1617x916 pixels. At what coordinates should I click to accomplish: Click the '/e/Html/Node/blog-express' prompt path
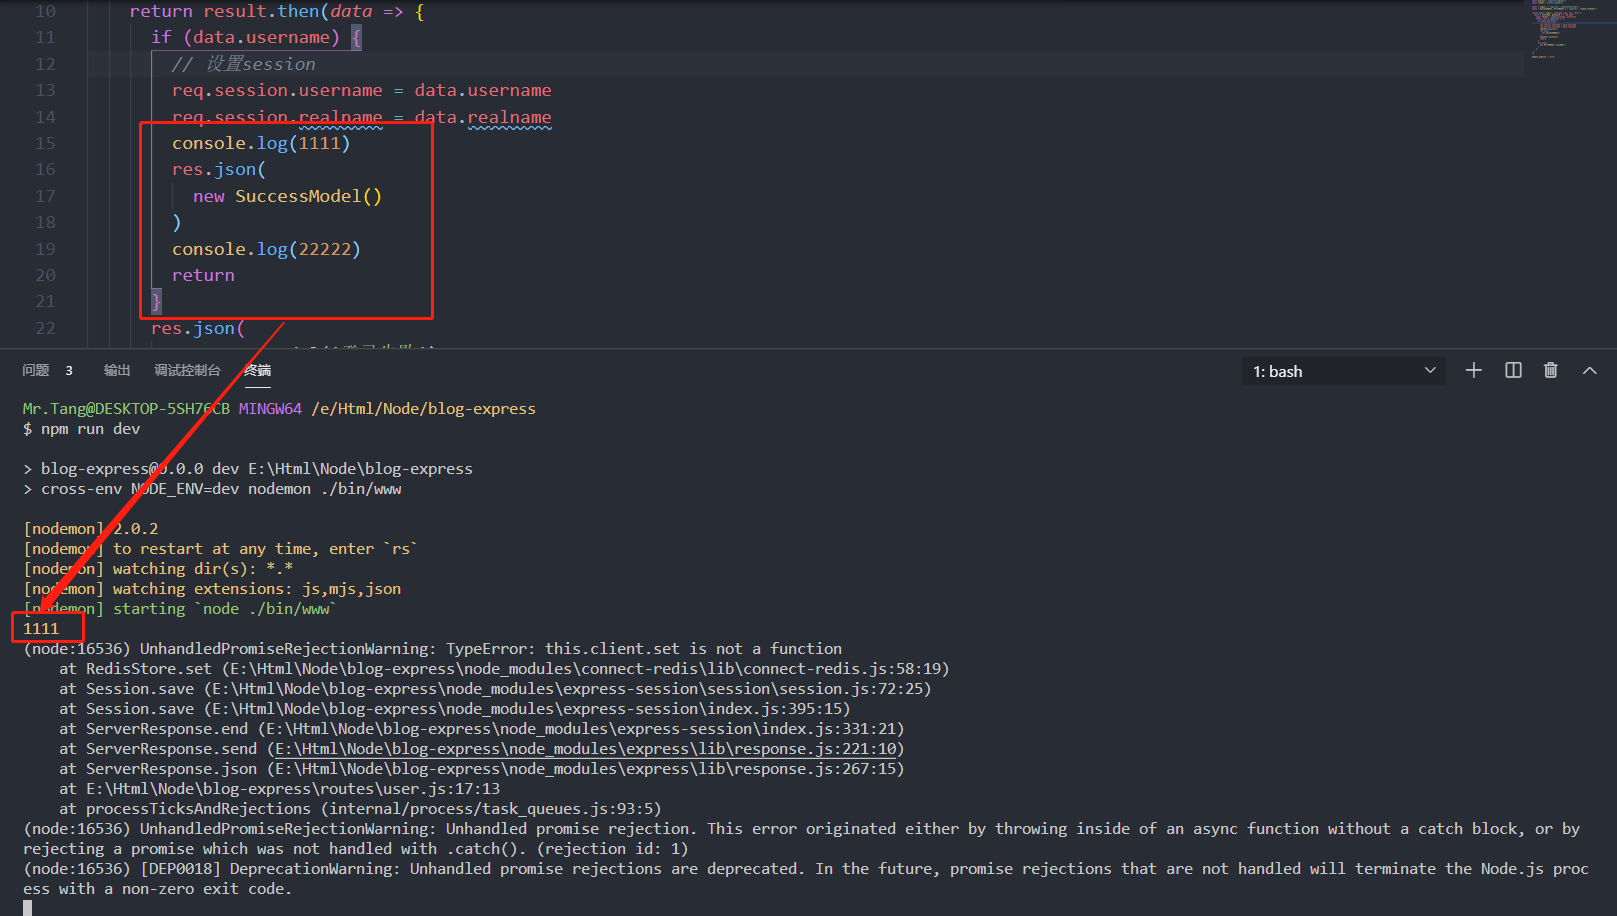424,409
